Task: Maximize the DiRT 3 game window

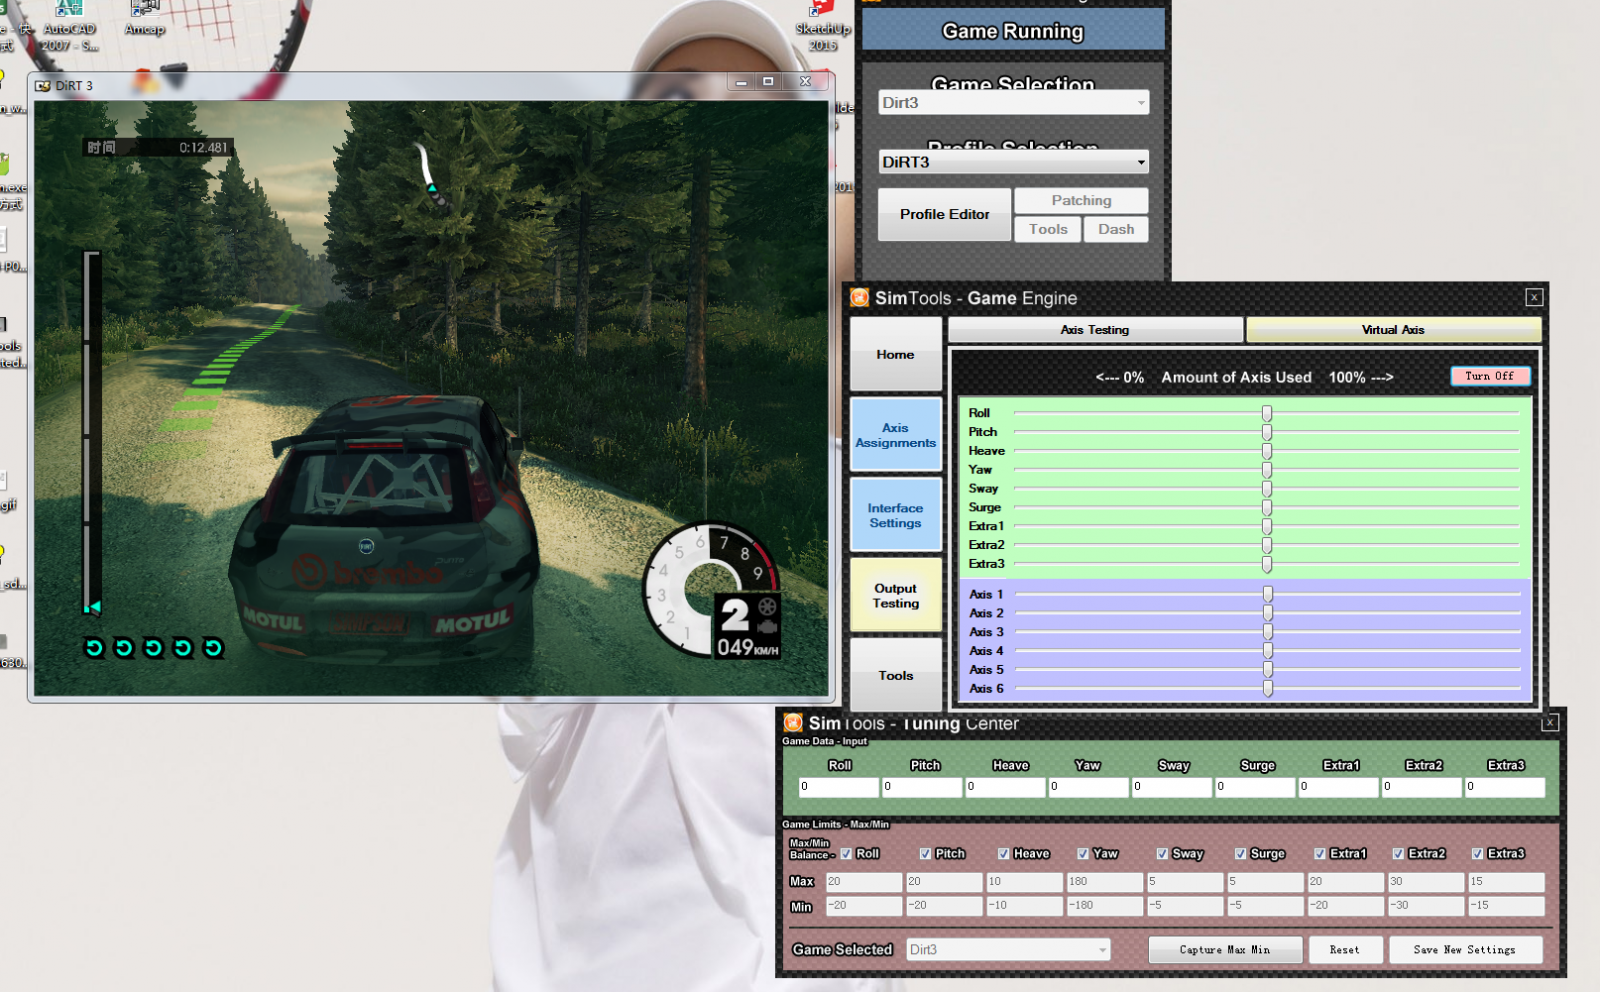Action: (x=768, y=82)
